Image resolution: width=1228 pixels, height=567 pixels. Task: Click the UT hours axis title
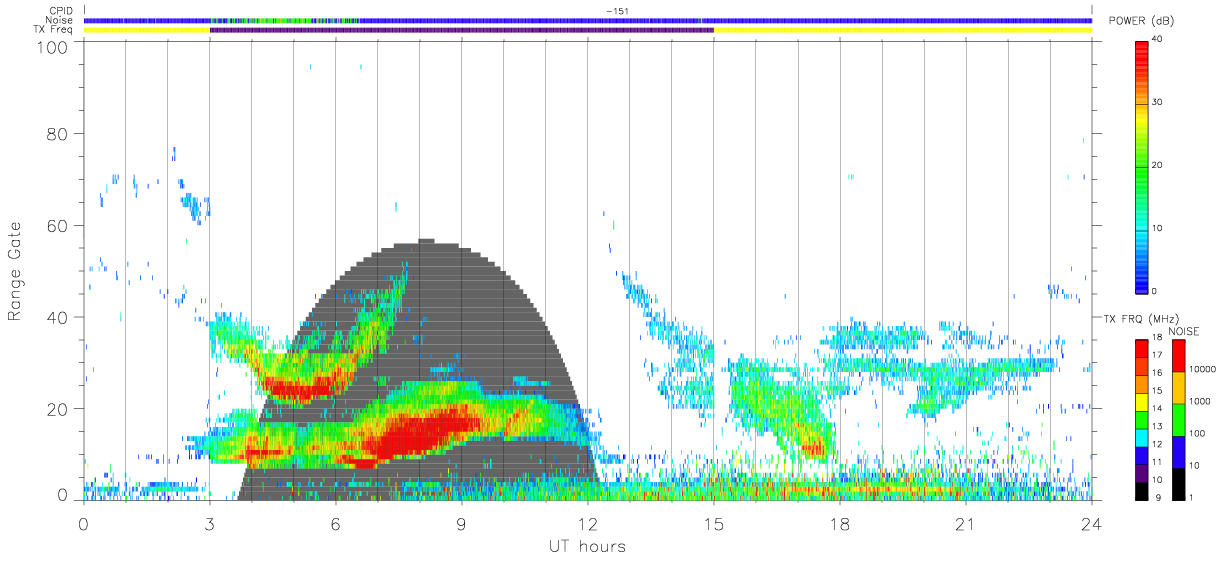[x=586, y=546]
